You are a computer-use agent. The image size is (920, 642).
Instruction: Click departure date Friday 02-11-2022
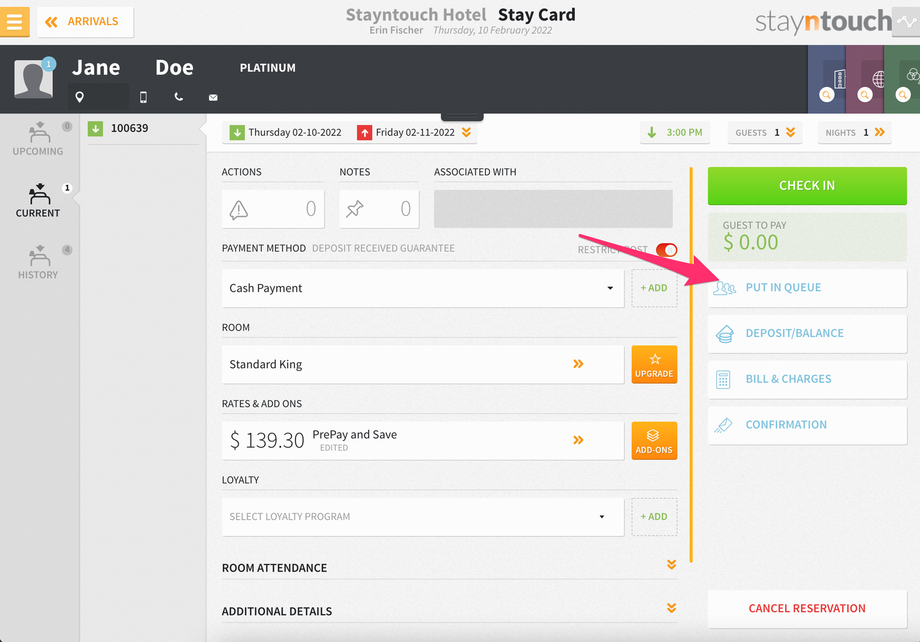click(x=406, y=133)
